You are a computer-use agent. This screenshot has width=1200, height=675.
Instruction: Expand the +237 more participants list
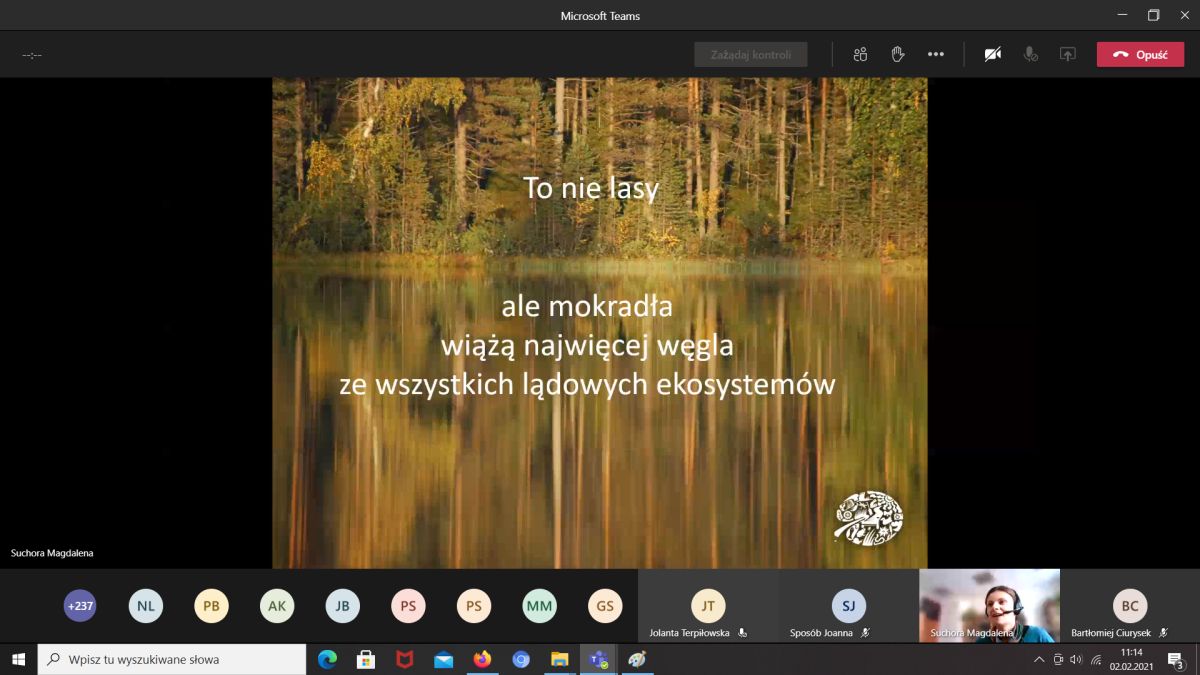[80, 606]
